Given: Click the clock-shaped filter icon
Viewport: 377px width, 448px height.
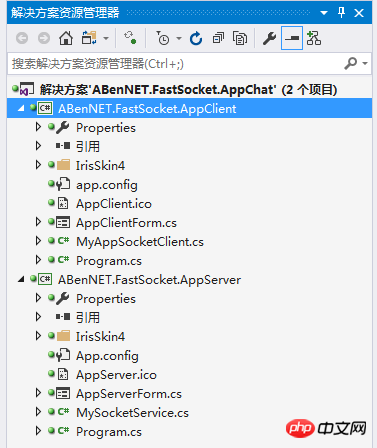Looking at the screenshot, I should [x=163, y=38].
